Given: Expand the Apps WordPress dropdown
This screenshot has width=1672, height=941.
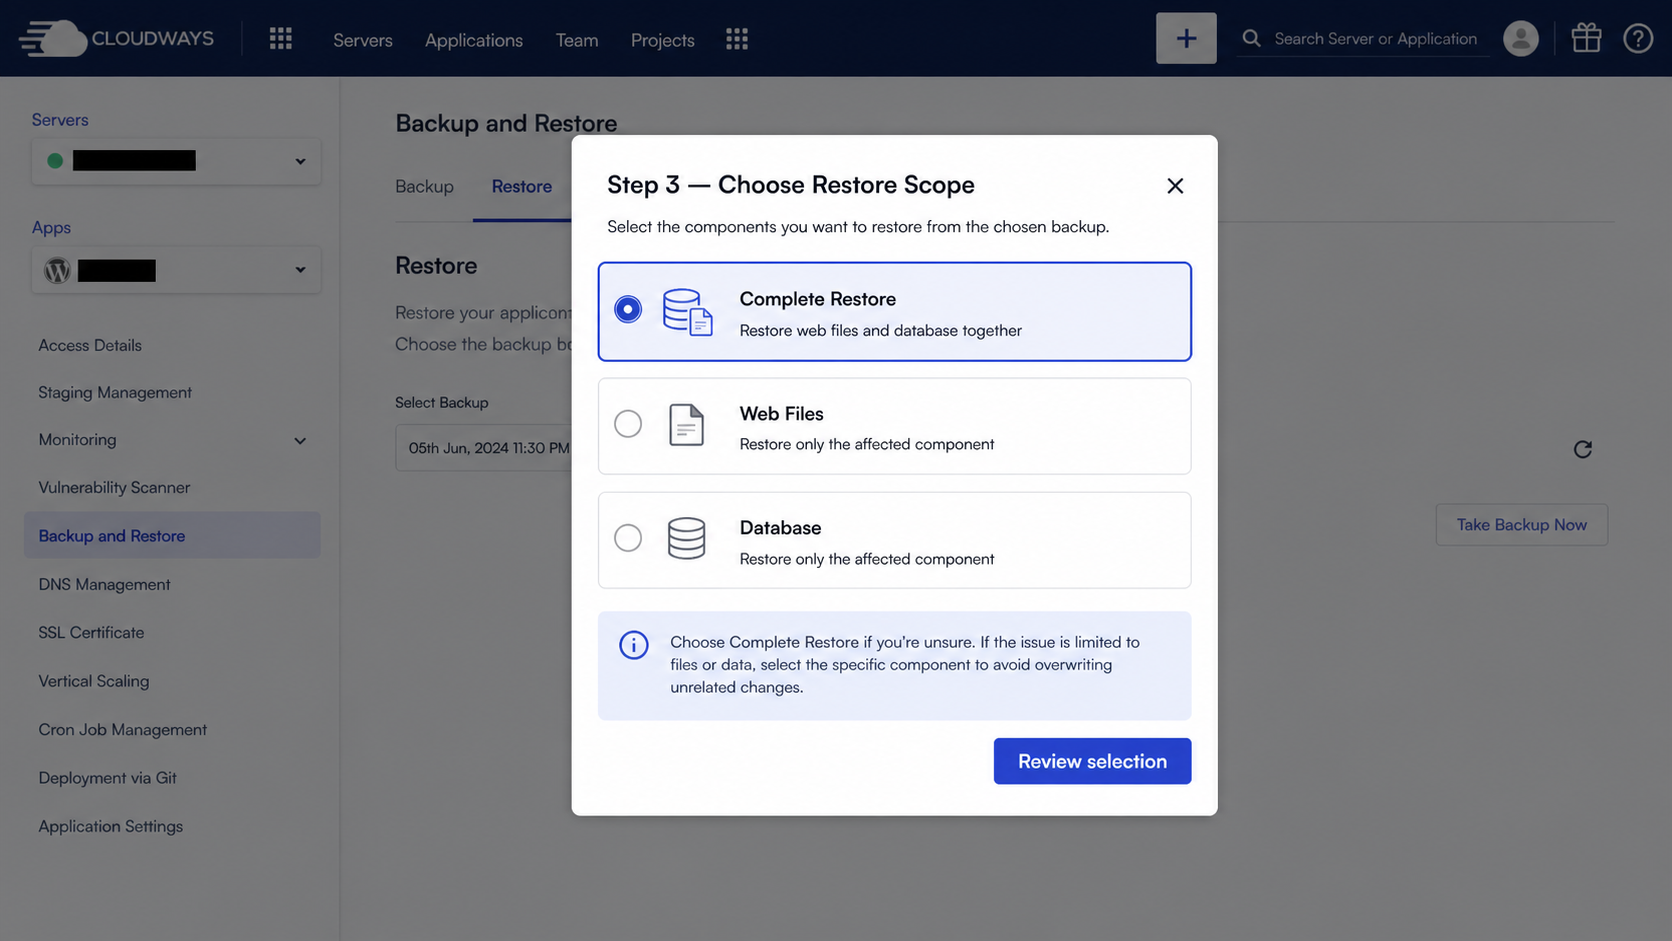Looking at the screenshot, I should [x=176, y=270].
